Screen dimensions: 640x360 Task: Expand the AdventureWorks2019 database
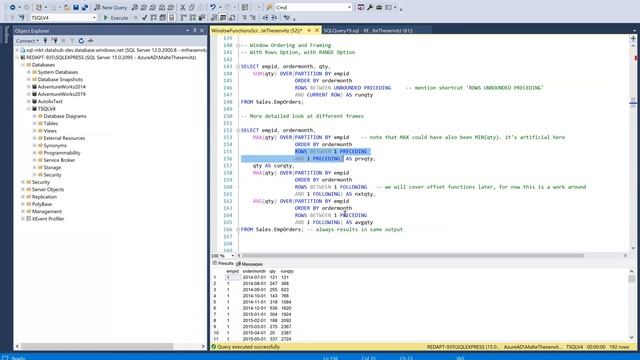tap(29, 94)
